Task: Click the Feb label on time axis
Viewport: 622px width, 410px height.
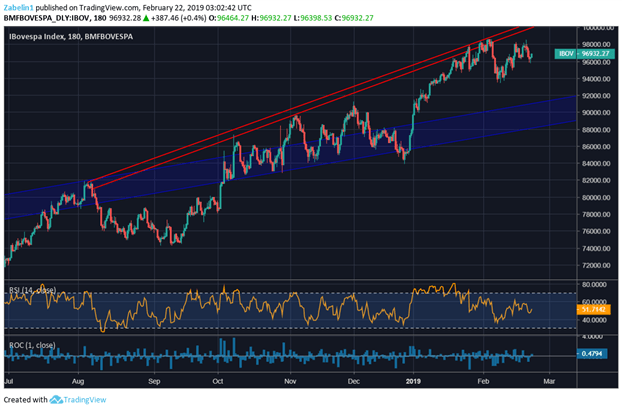Action: tap(483, 381)
